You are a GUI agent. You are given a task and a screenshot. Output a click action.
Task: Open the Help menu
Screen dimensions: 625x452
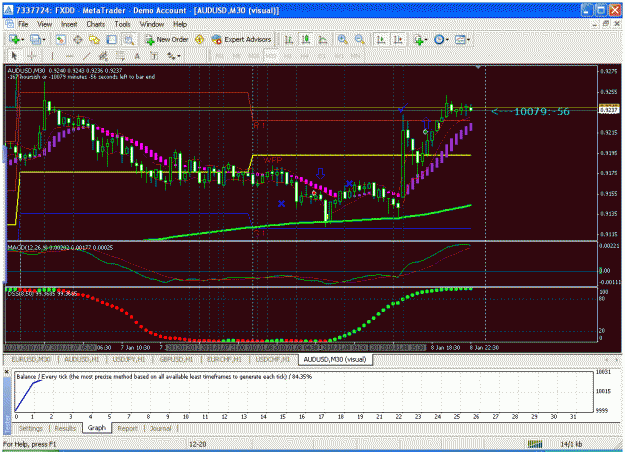[180, 24]
